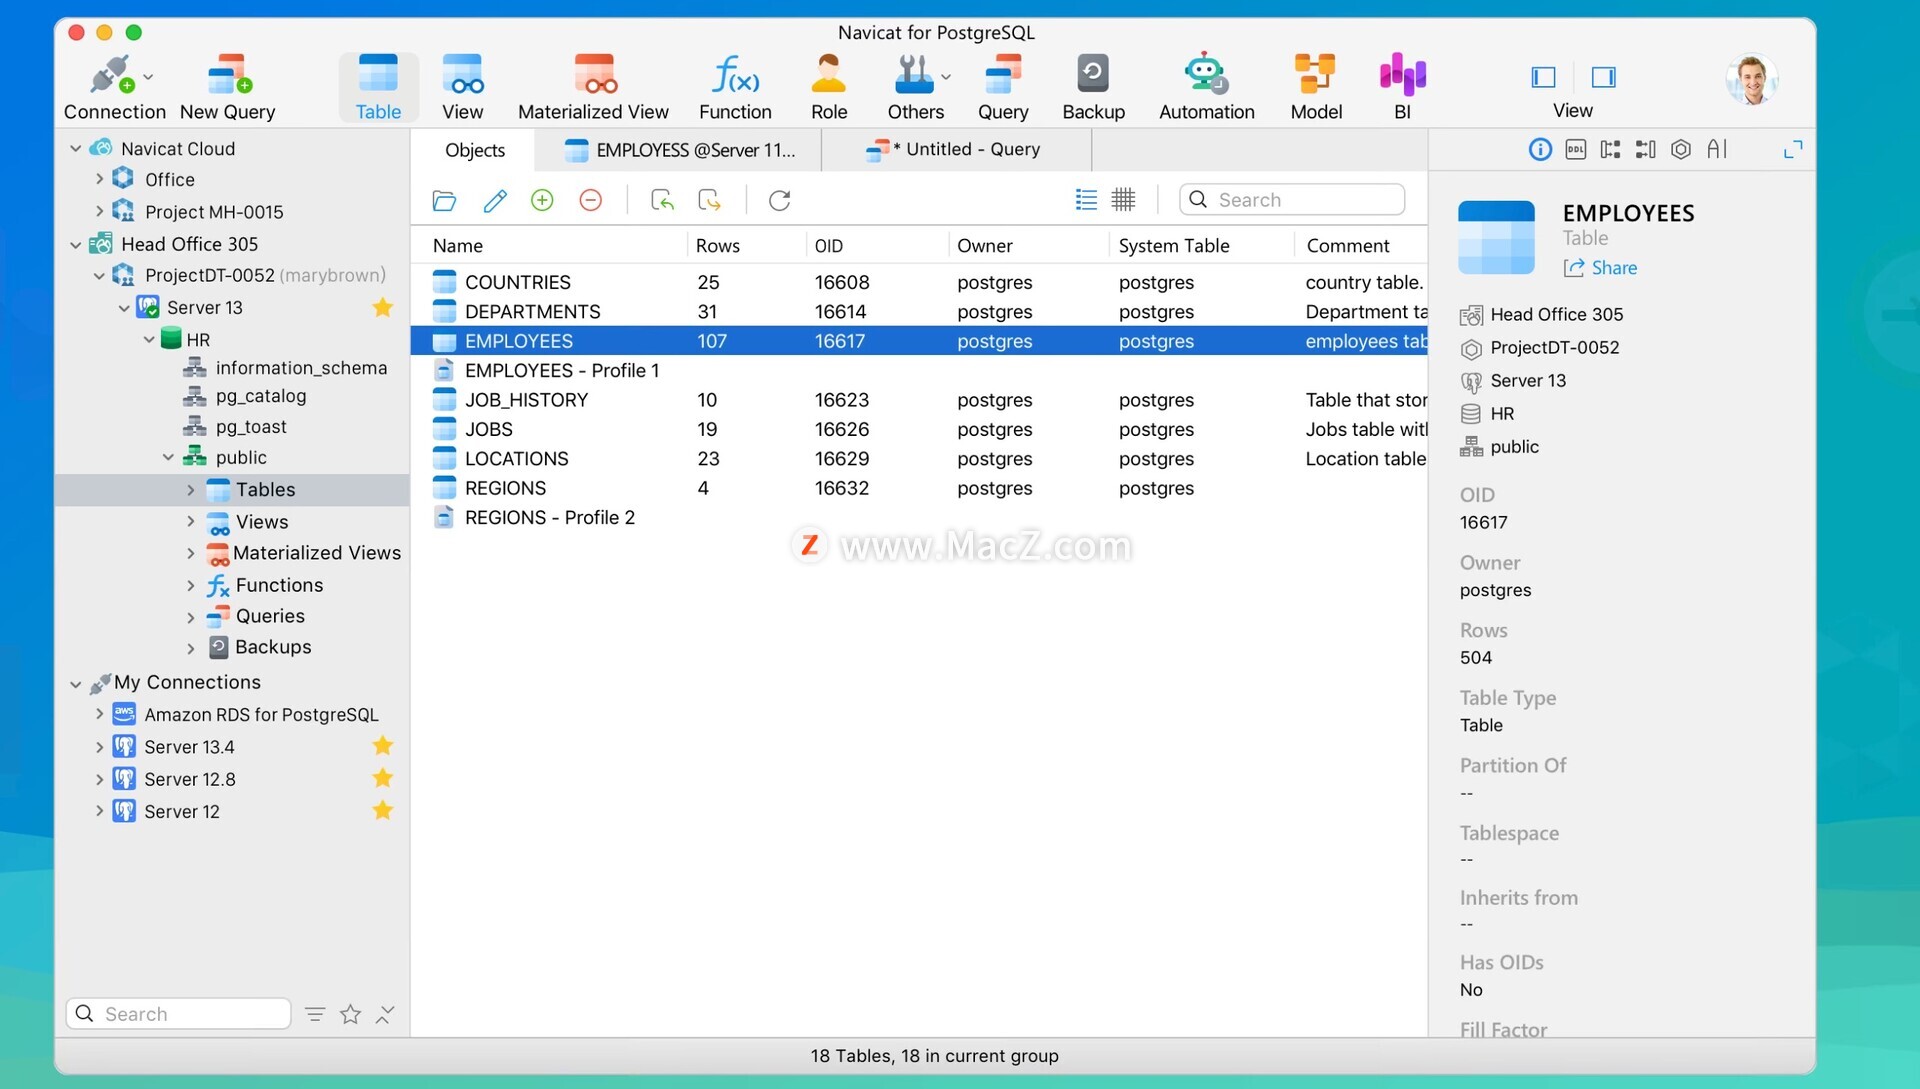Image resolution: width=1920 pixels, height=1089 pixels.
Task: Expand Amazon RDS for PostgreSQL connection
Action: (x=99, y=715)
